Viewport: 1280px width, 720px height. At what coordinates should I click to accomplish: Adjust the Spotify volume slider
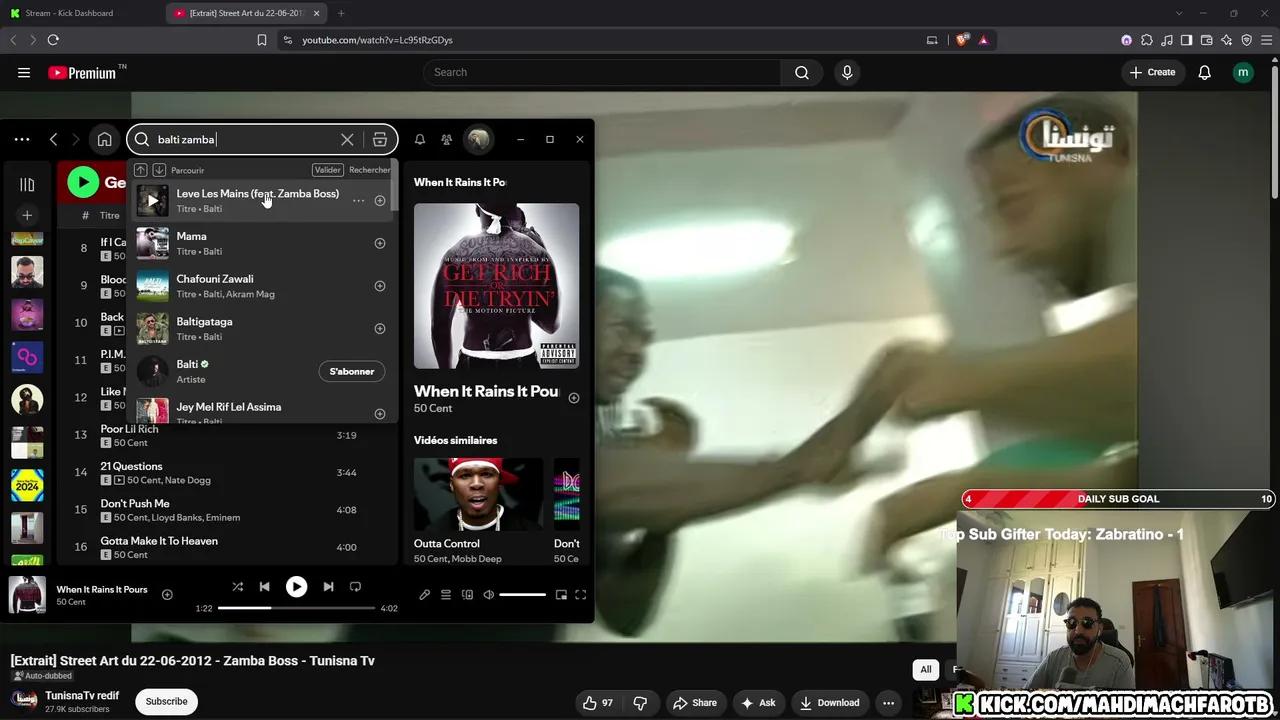522,595
